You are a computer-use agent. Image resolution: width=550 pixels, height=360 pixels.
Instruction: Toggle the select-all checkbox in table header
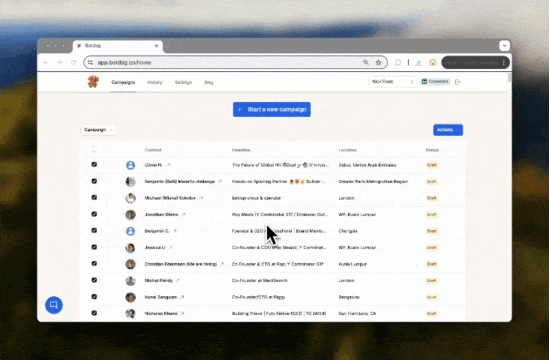coord(94,150)
